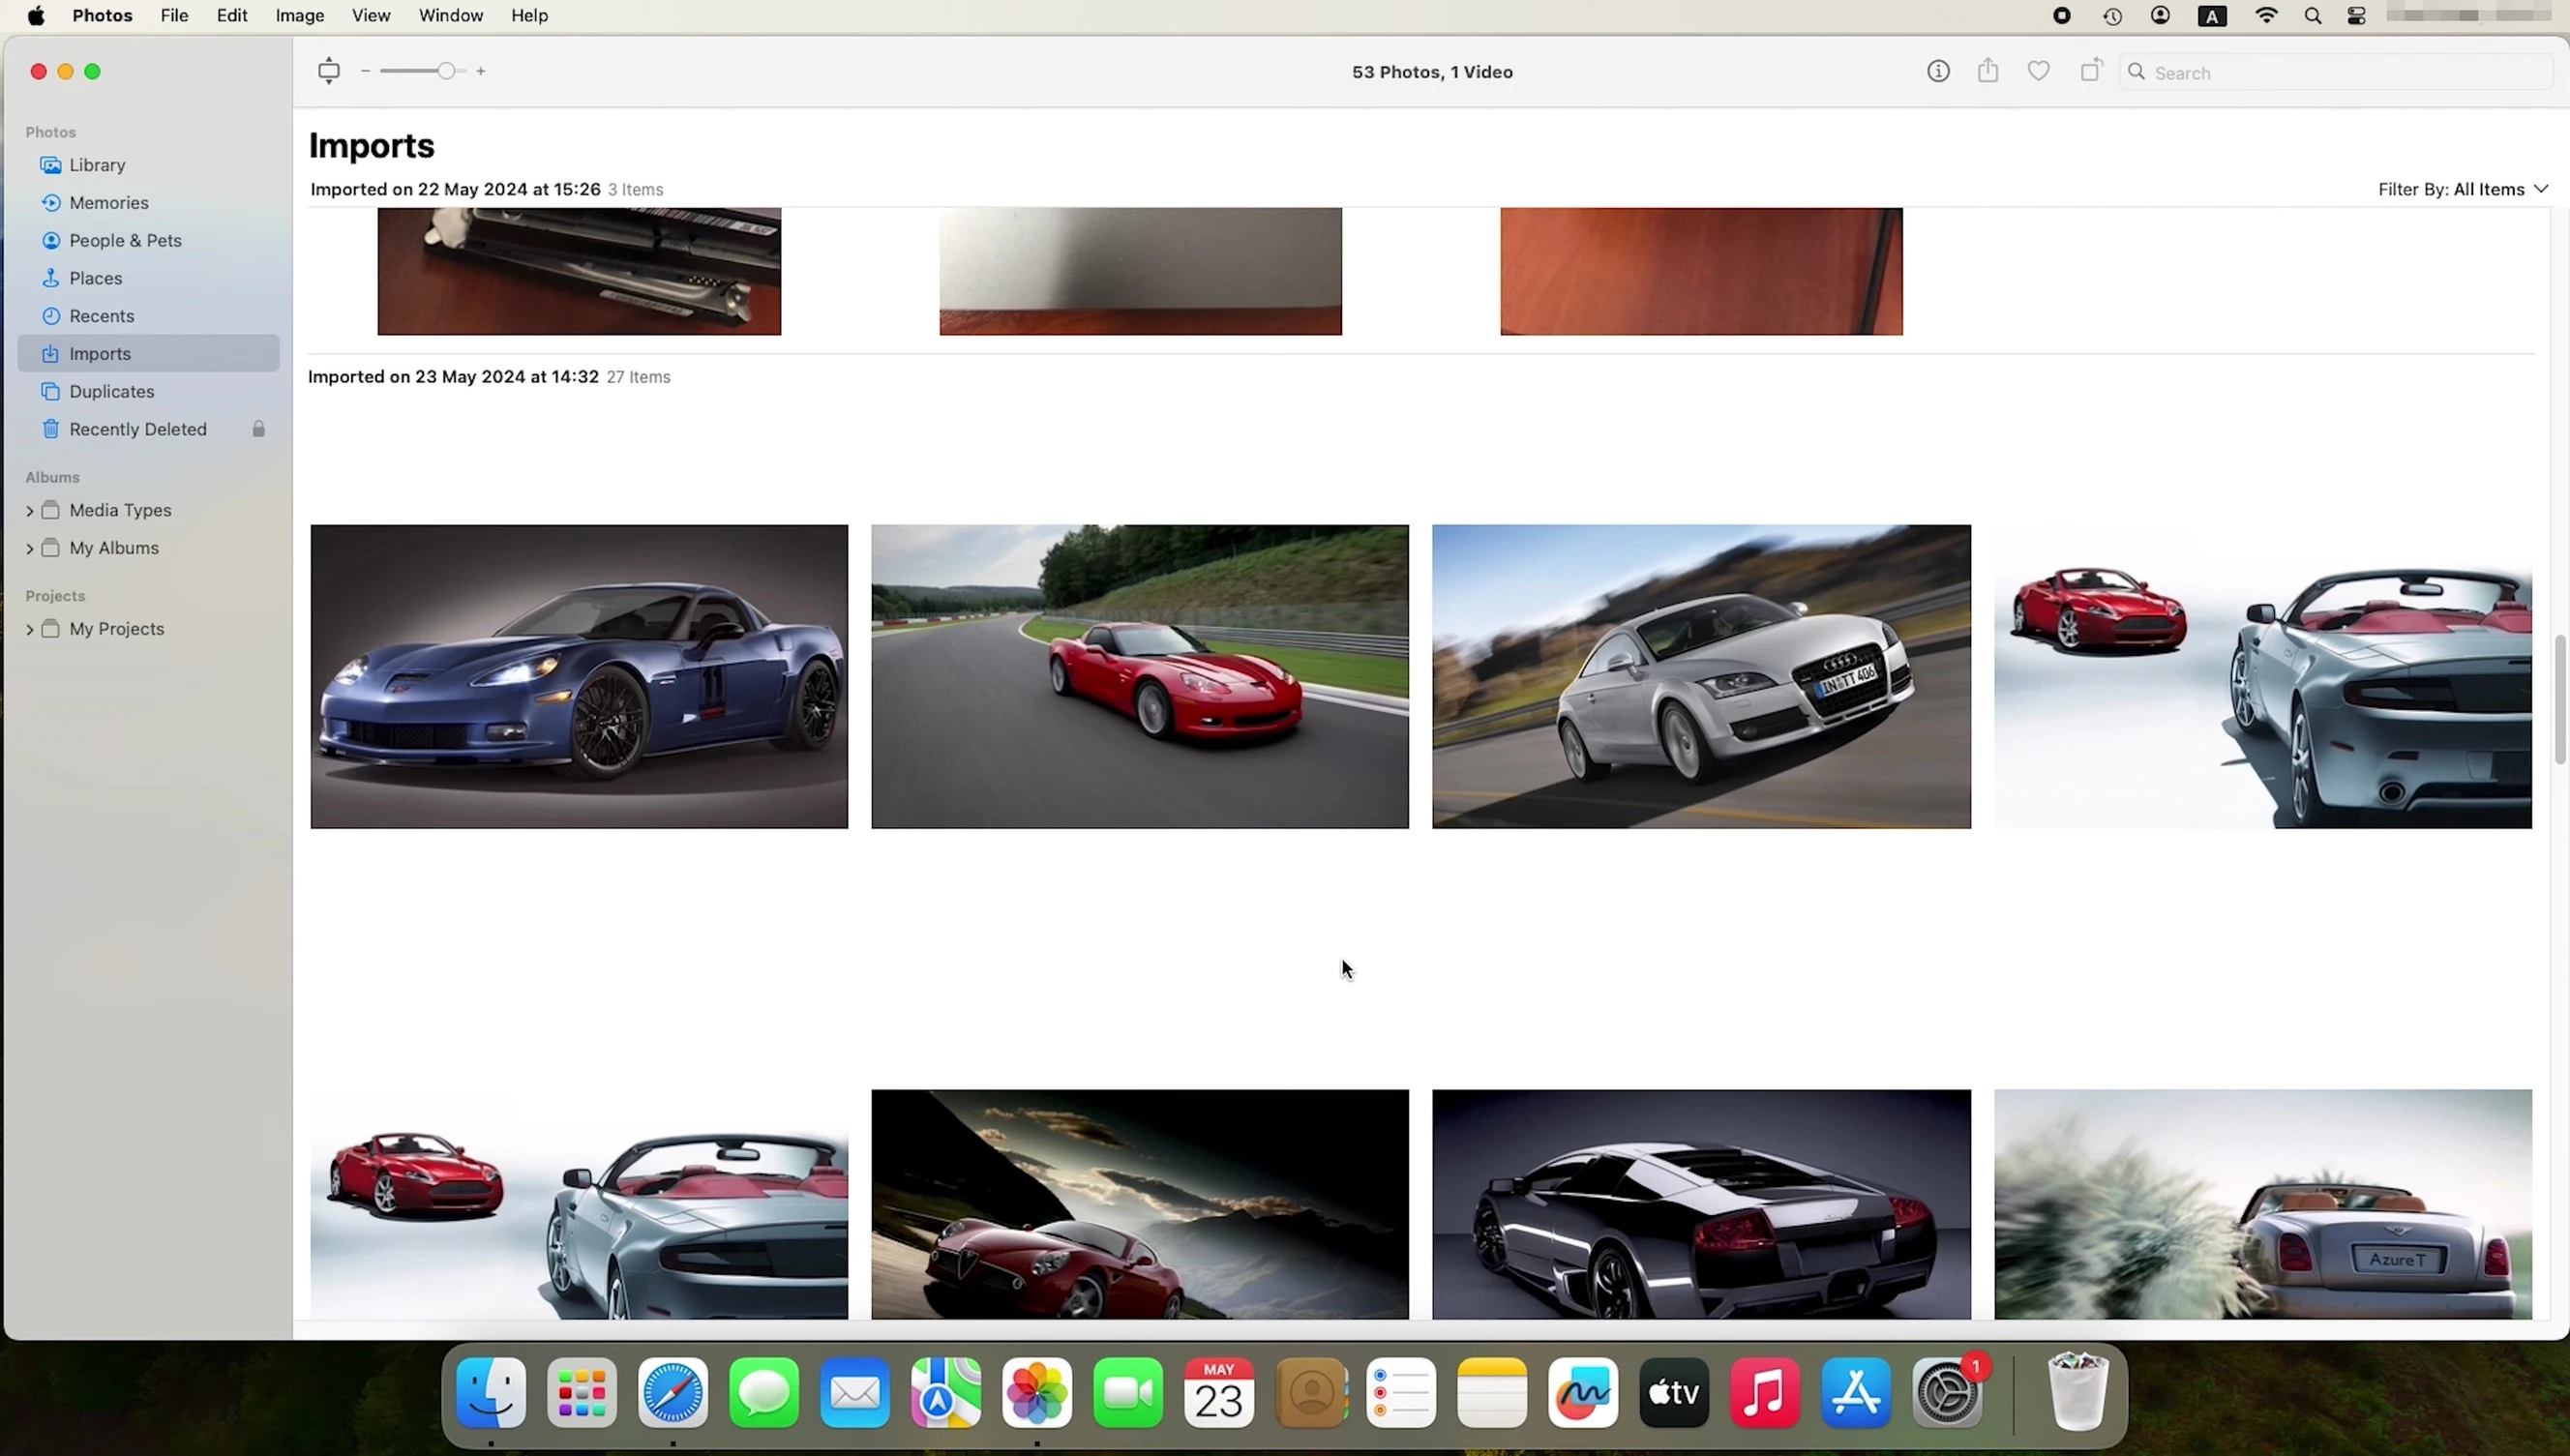
Task: Select the Media Types folder row
Action: (x=149, y=510)
